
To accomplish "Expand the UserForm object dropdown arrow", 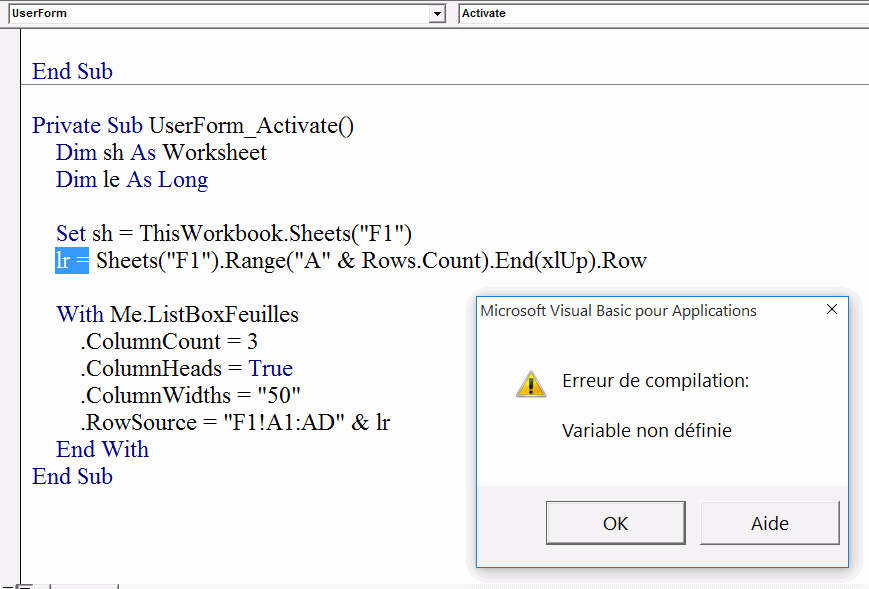I will 437,13.
